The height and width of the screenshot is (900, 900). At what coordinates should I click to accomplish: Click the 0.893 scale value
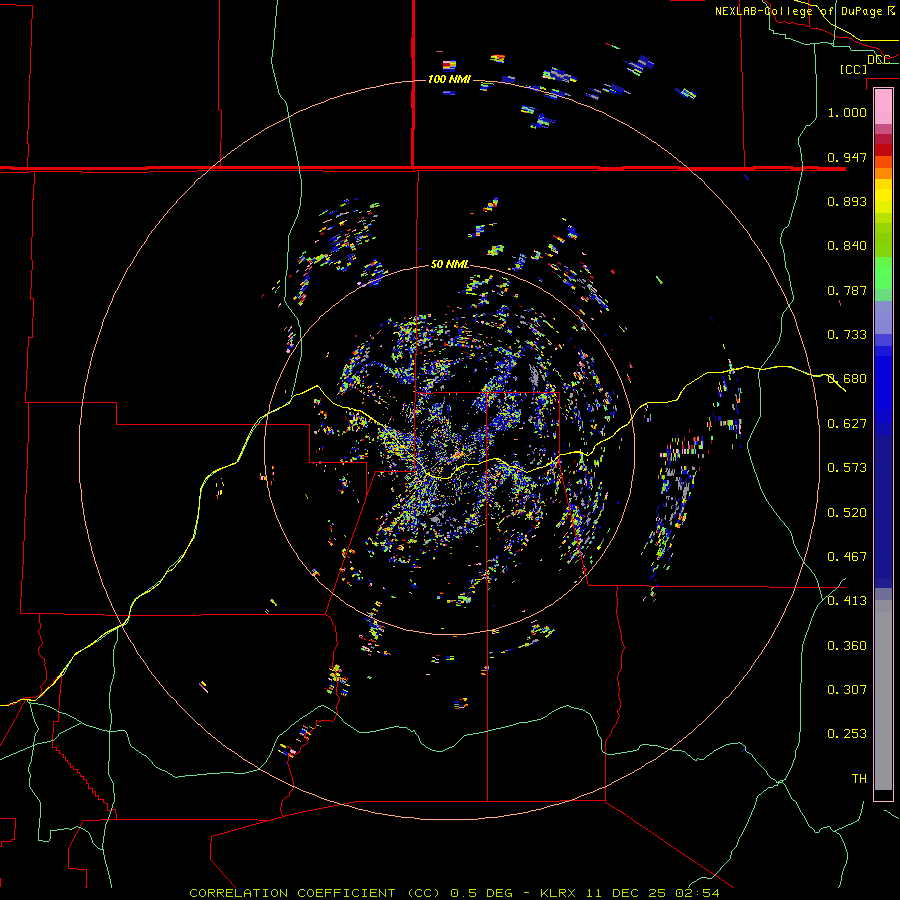(847, 201)
